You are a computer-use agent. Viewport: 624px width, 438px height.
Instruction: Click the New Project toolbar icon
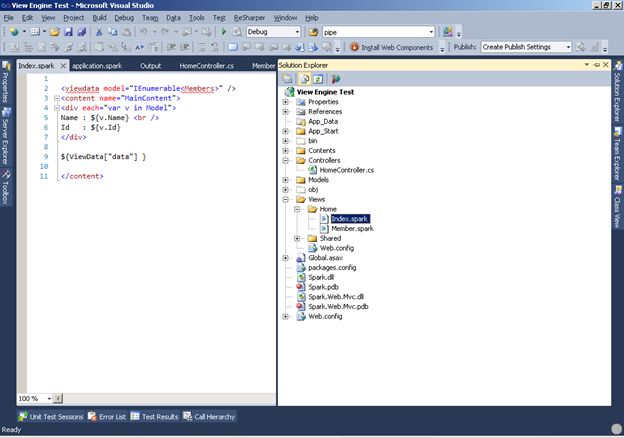14,32
